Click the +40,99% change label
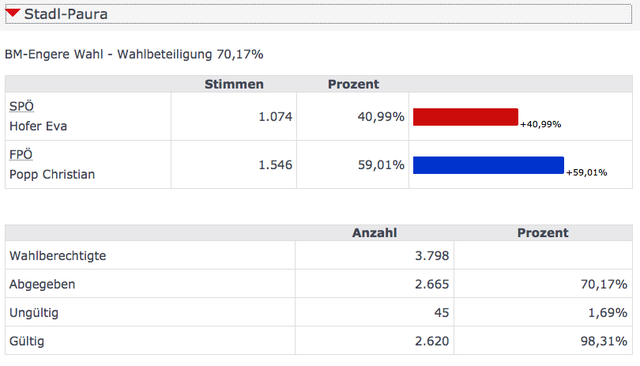 [540, 124]
